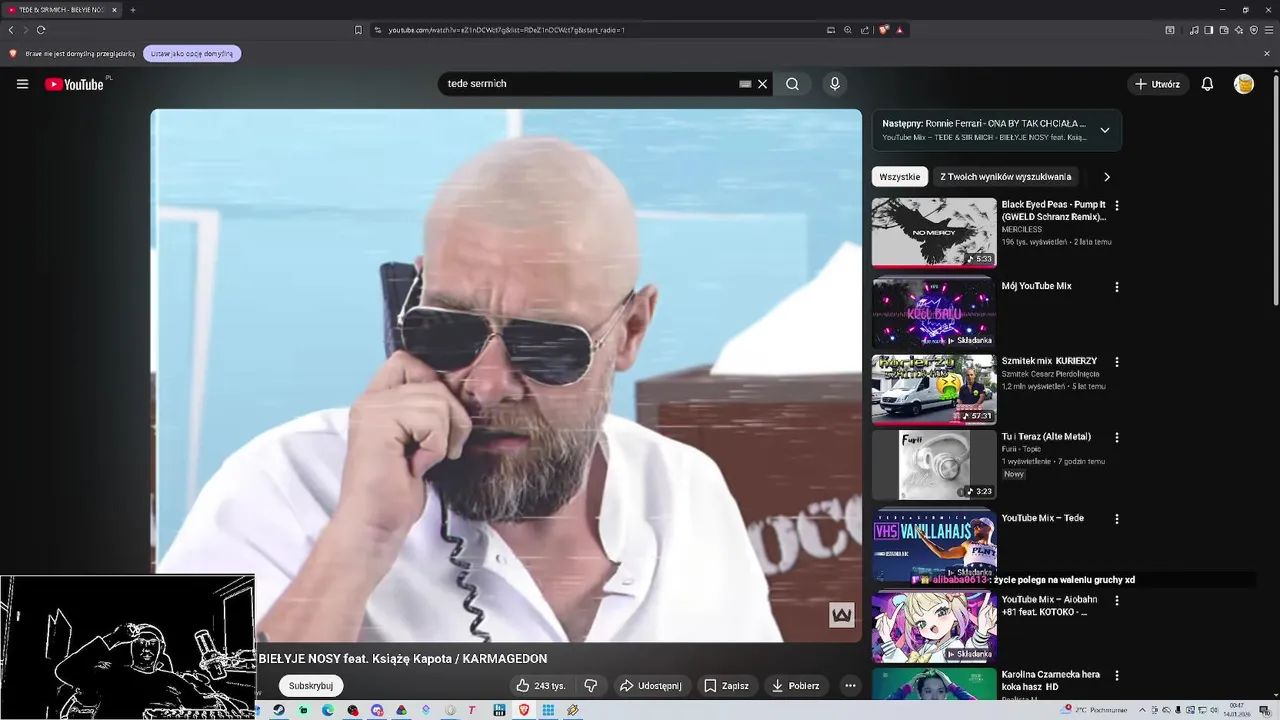1280x720 pixels.
Task: Open the Brave main hamburger menu
Action: pyautogui.click(x=1269, y=30)
